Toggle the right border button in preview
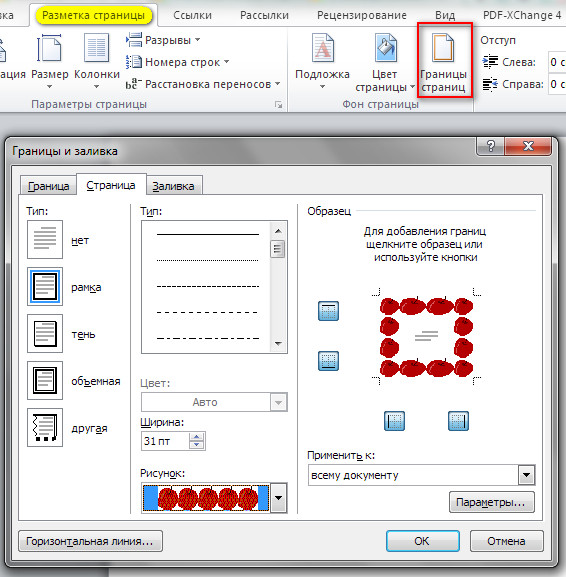 pos(459,421)
